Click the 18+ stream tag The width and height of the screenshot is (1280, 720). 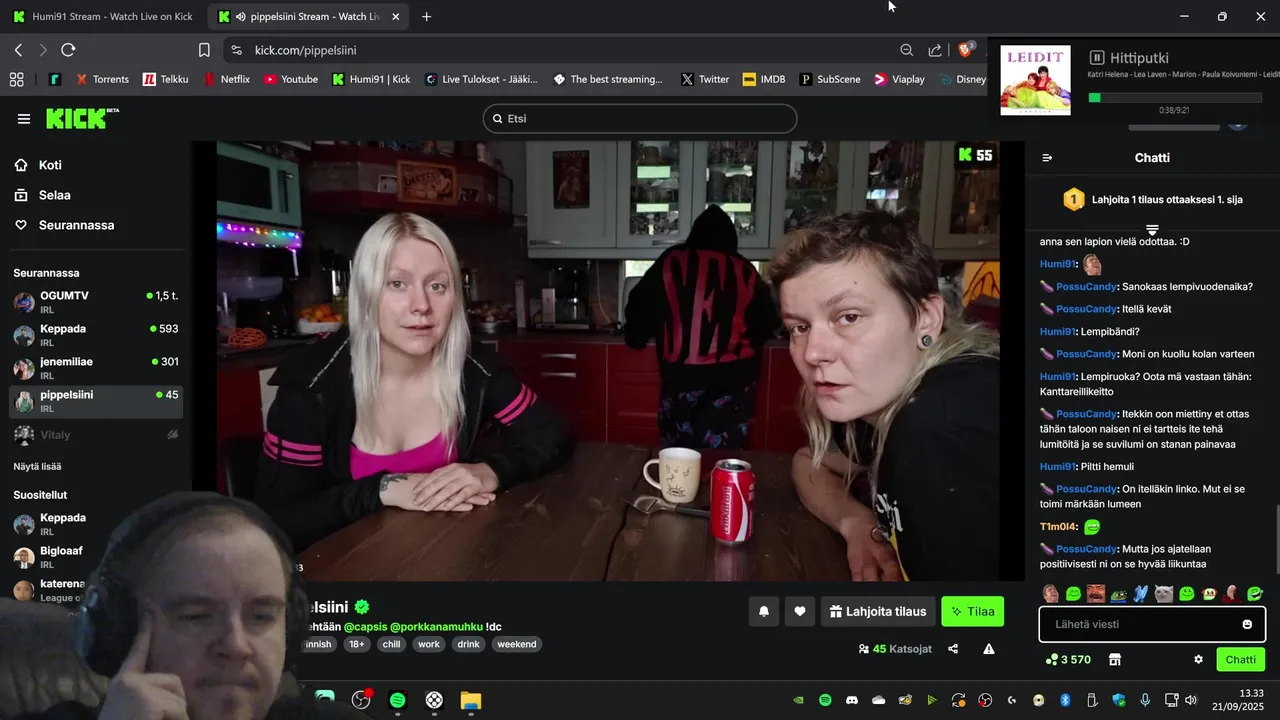point(357,644)
